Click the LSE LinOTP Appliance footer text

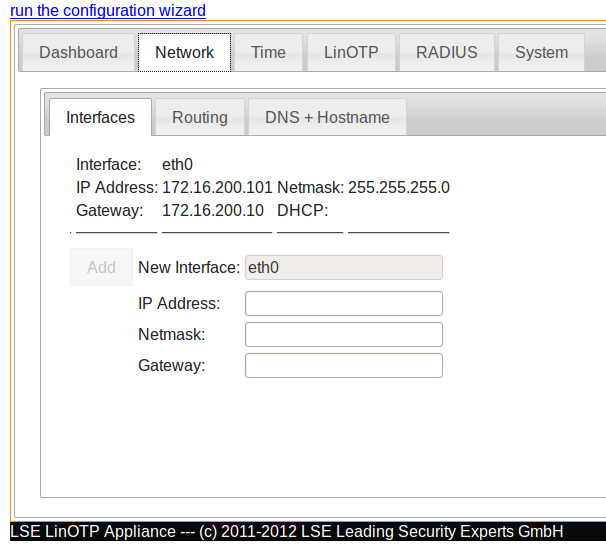(287, 532)
